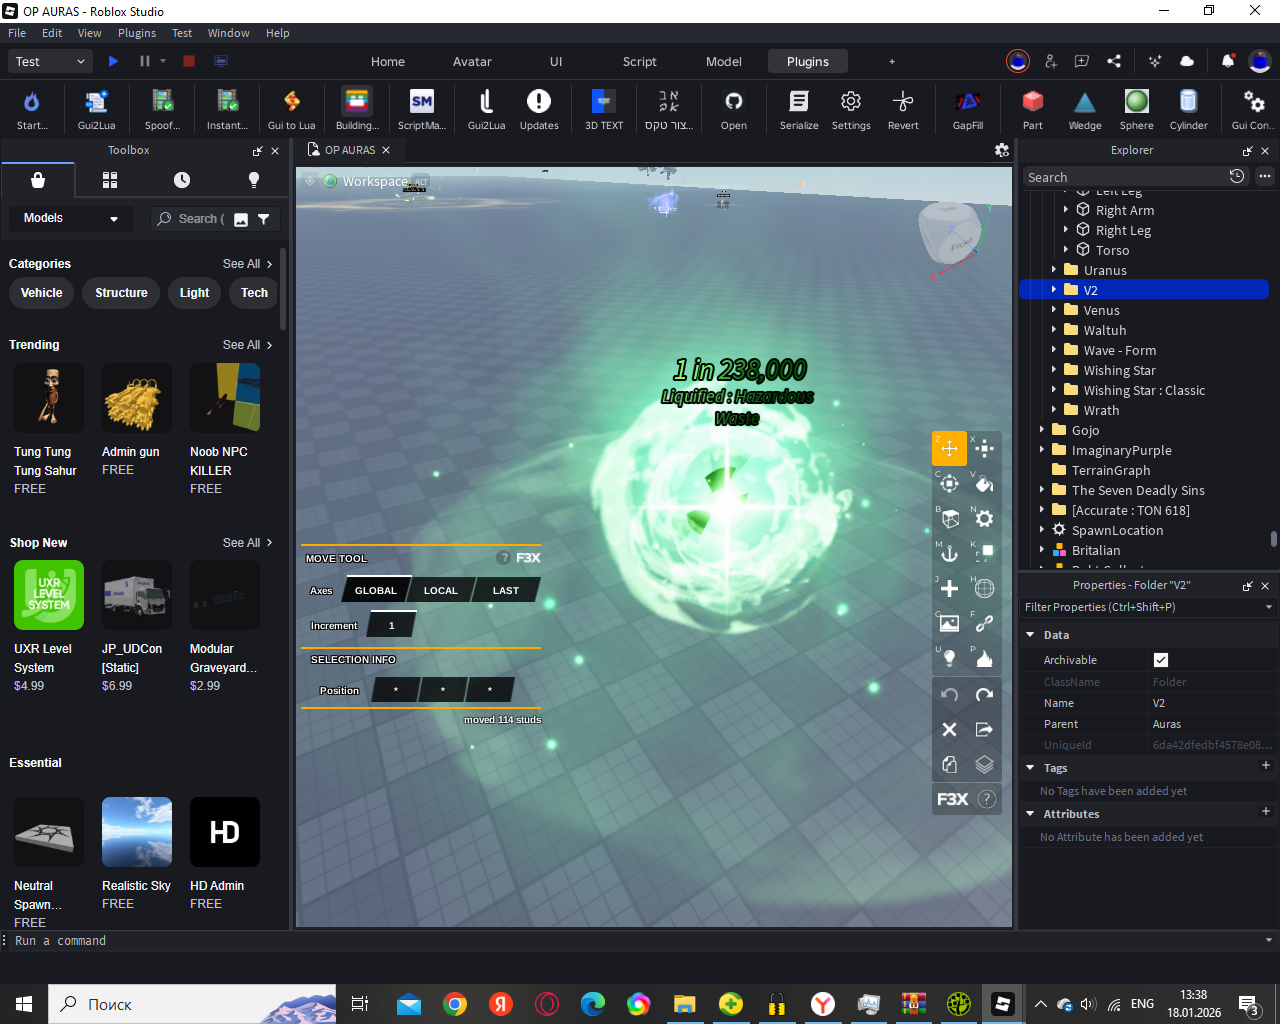Start playtest with the play button

[x=113, y=61]
